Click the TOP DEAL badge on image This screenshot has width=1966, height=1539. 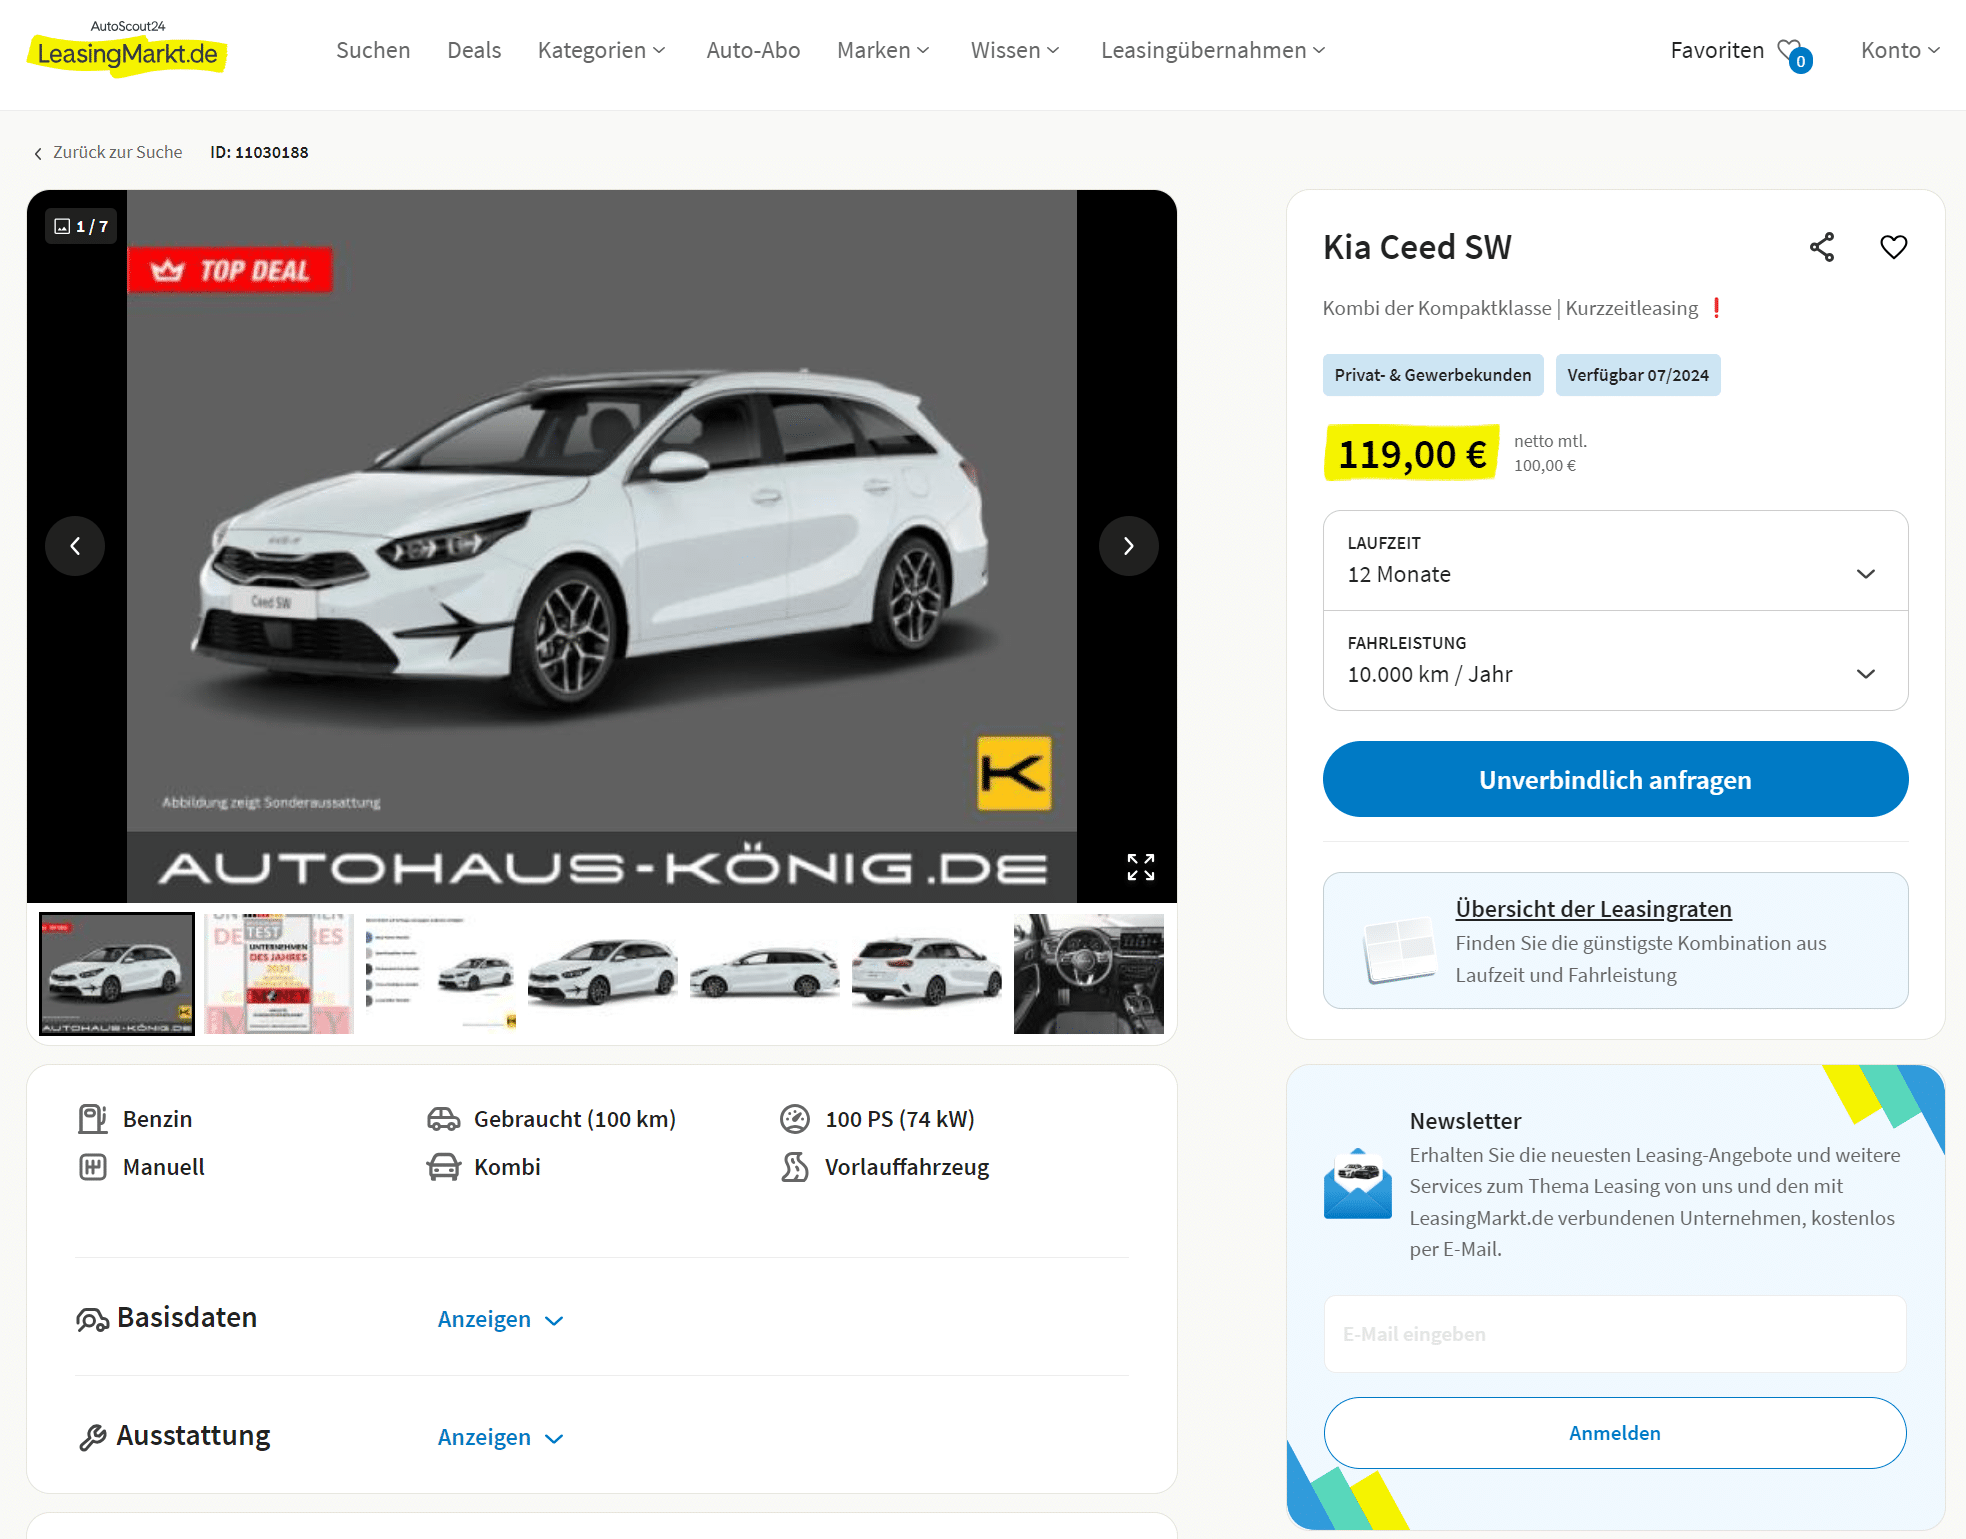point(230,270)
